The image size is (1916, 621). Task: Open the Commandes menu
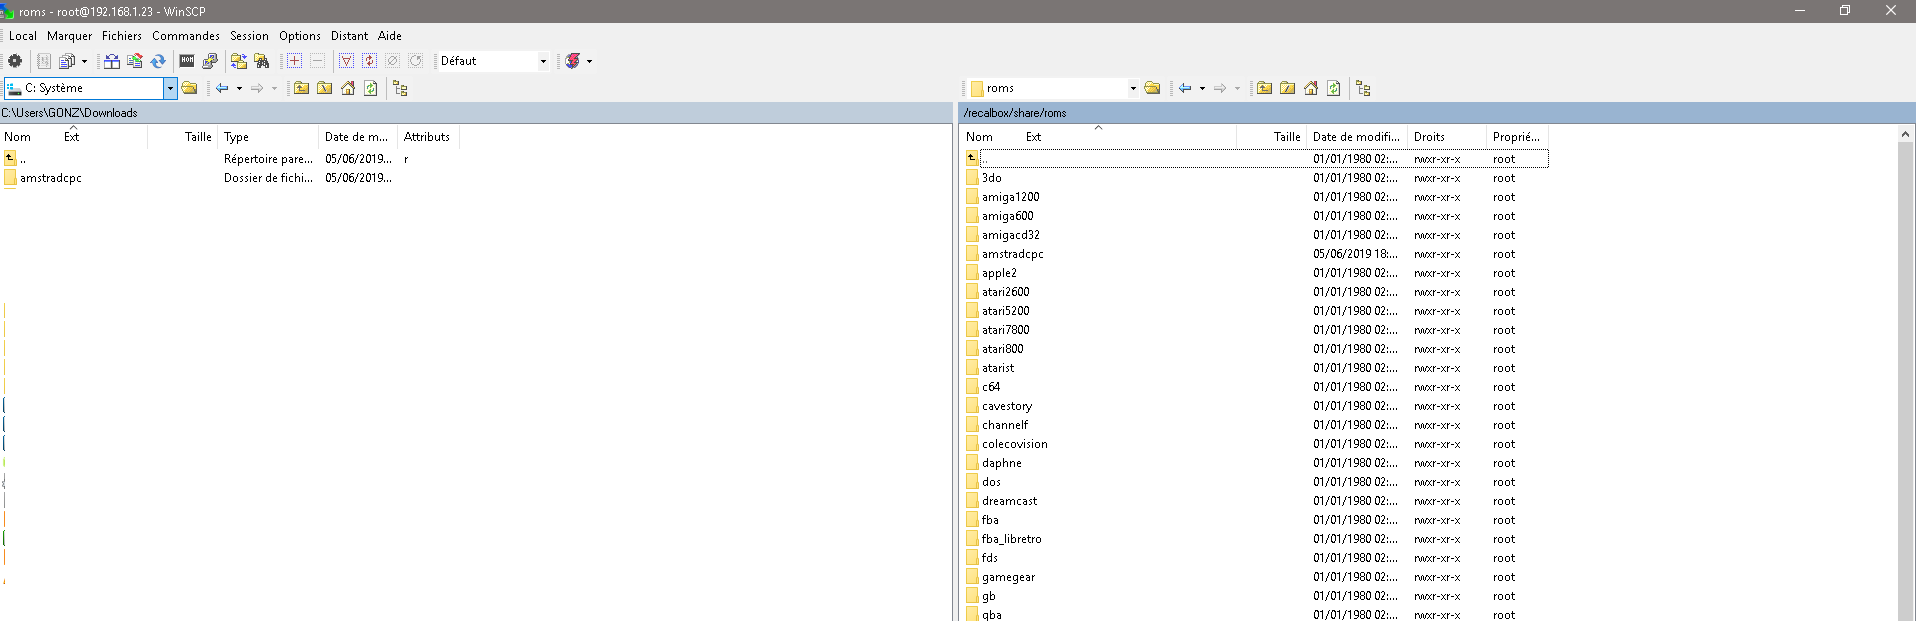click(186, 35)
